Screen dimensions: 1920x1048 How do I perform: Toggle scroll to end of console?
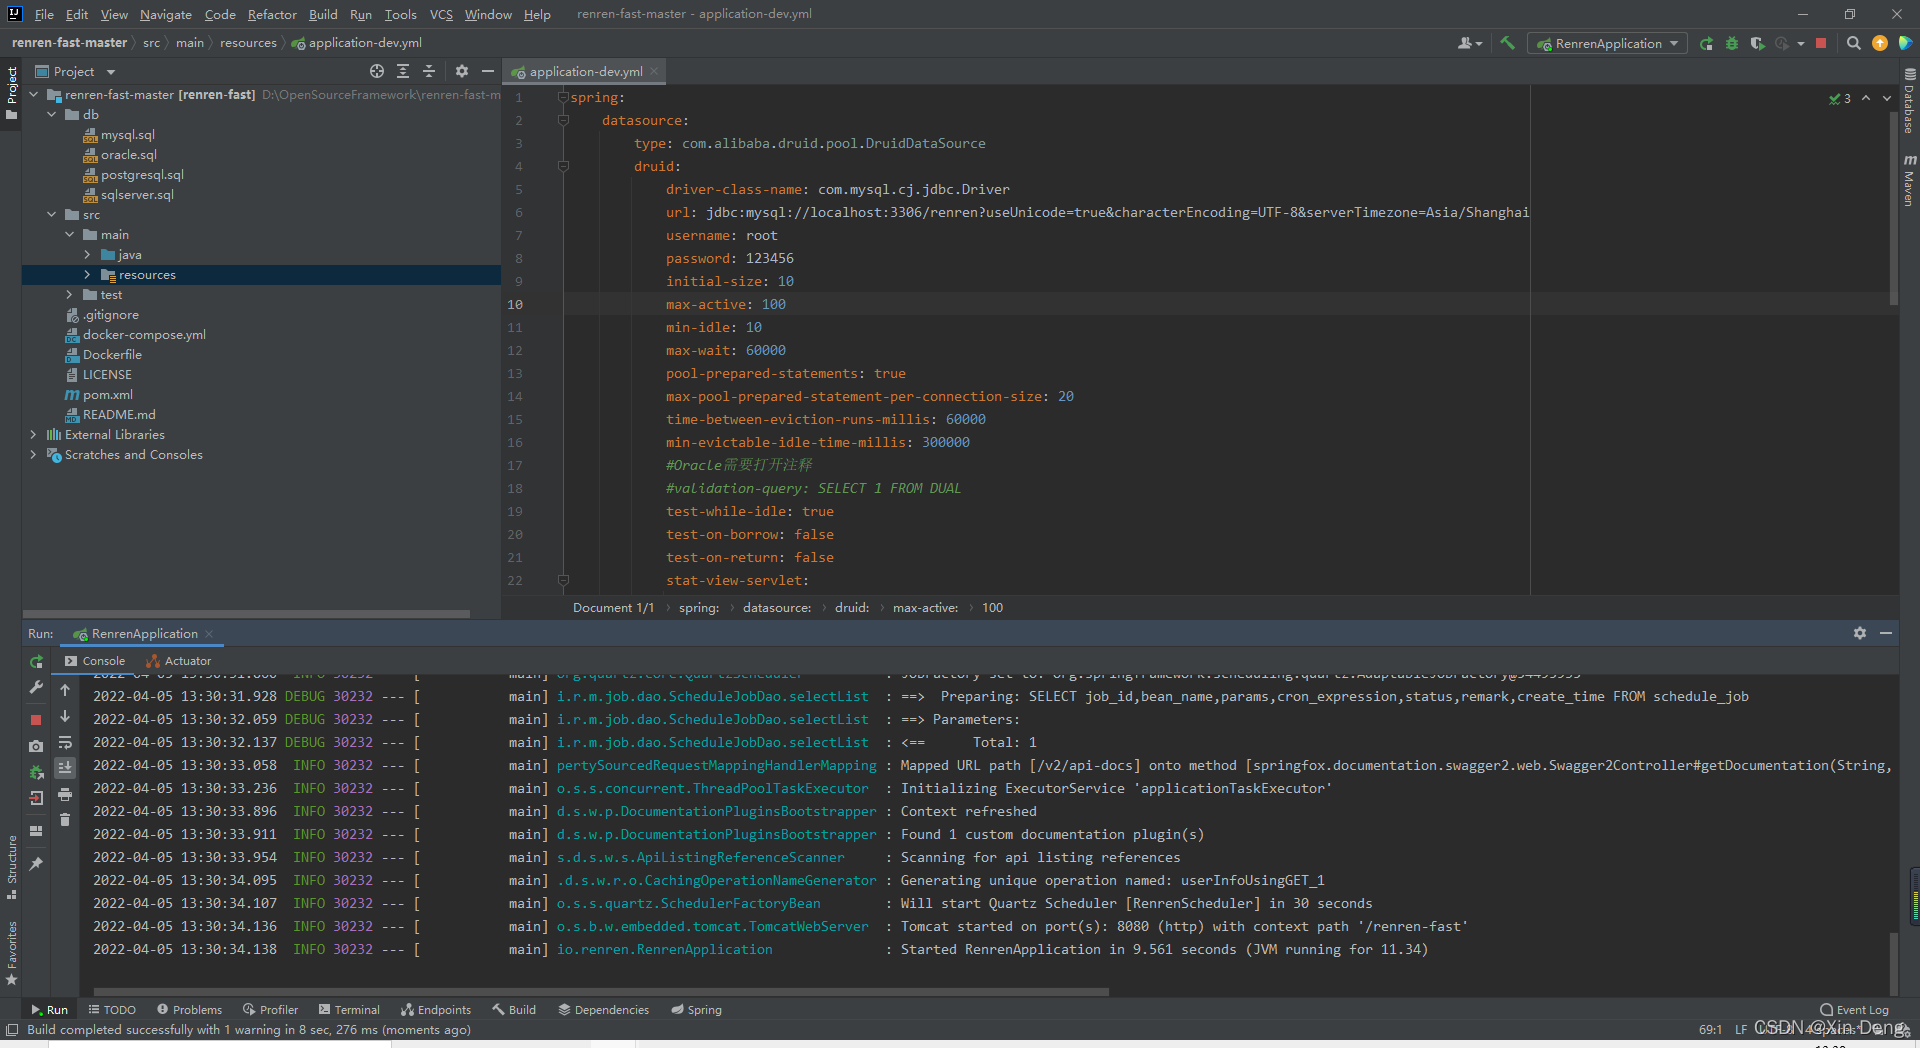pos(65,768)
